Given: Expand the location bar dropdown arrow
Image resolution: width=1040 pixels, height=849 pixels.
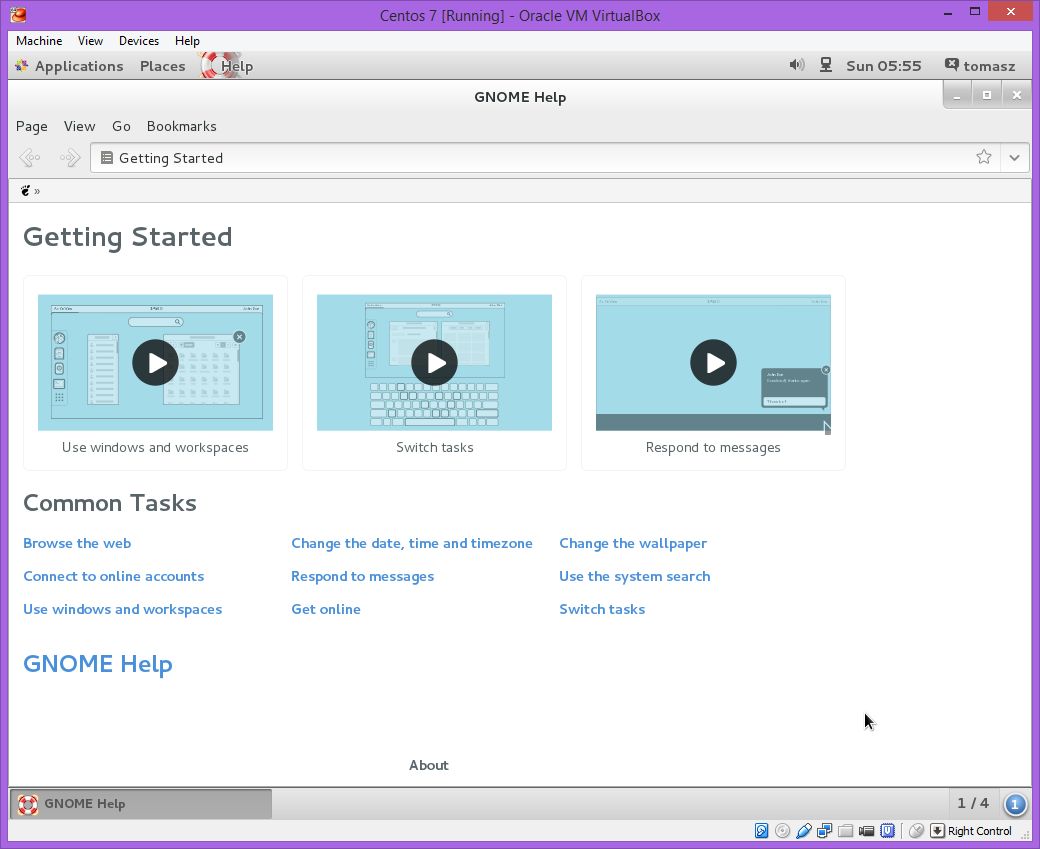Looking at the screenshot, I should pyautogui.click(x=1014, y=158).
